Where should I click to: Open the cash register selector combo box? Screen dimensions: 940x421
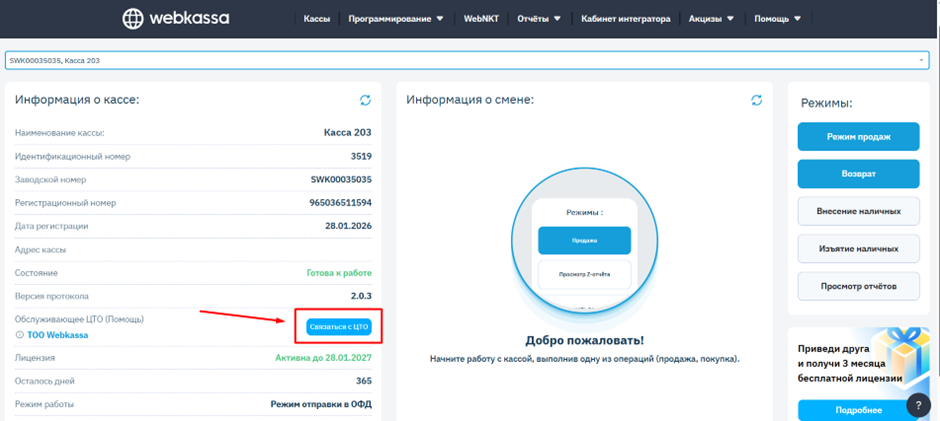click(466, 61)
